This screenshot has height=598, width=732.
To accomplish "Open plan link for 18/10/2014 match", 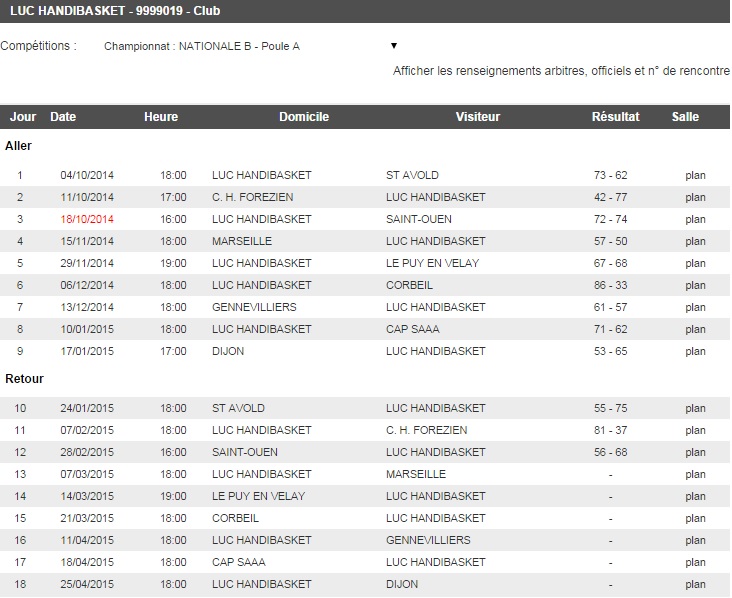I will point(695,219).
